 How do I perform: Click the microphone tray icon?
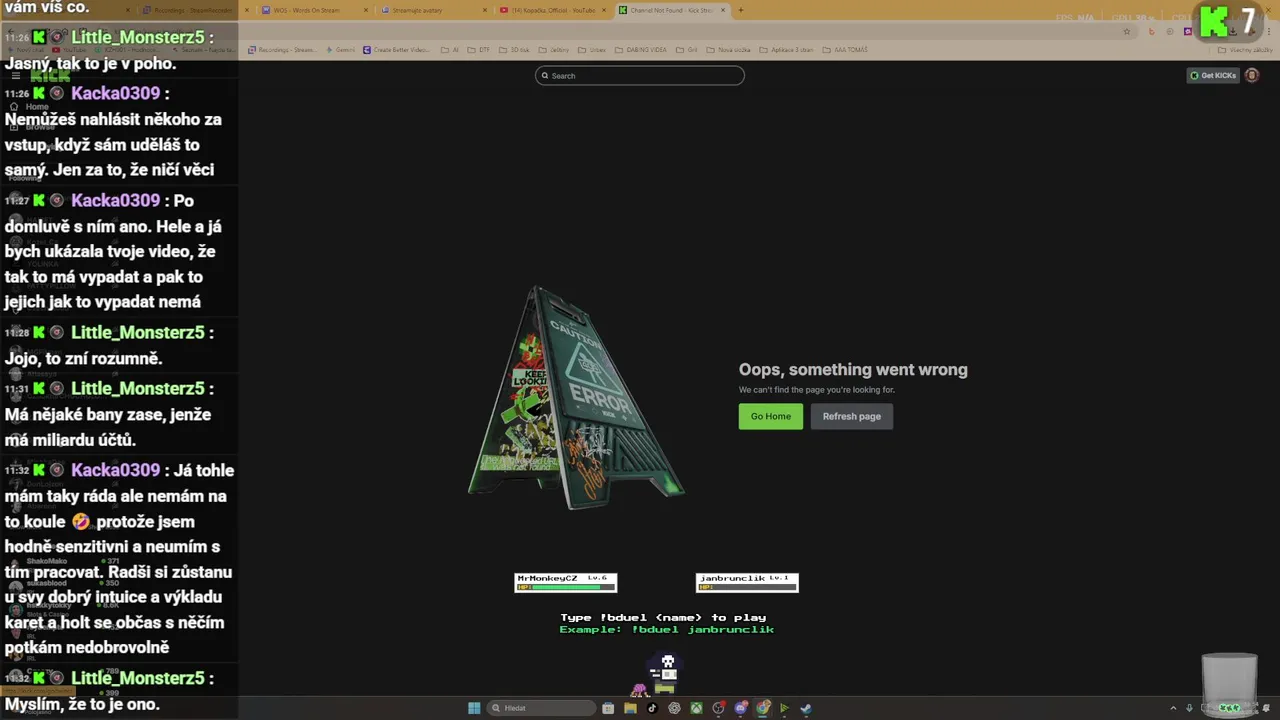coord(1189,708)
